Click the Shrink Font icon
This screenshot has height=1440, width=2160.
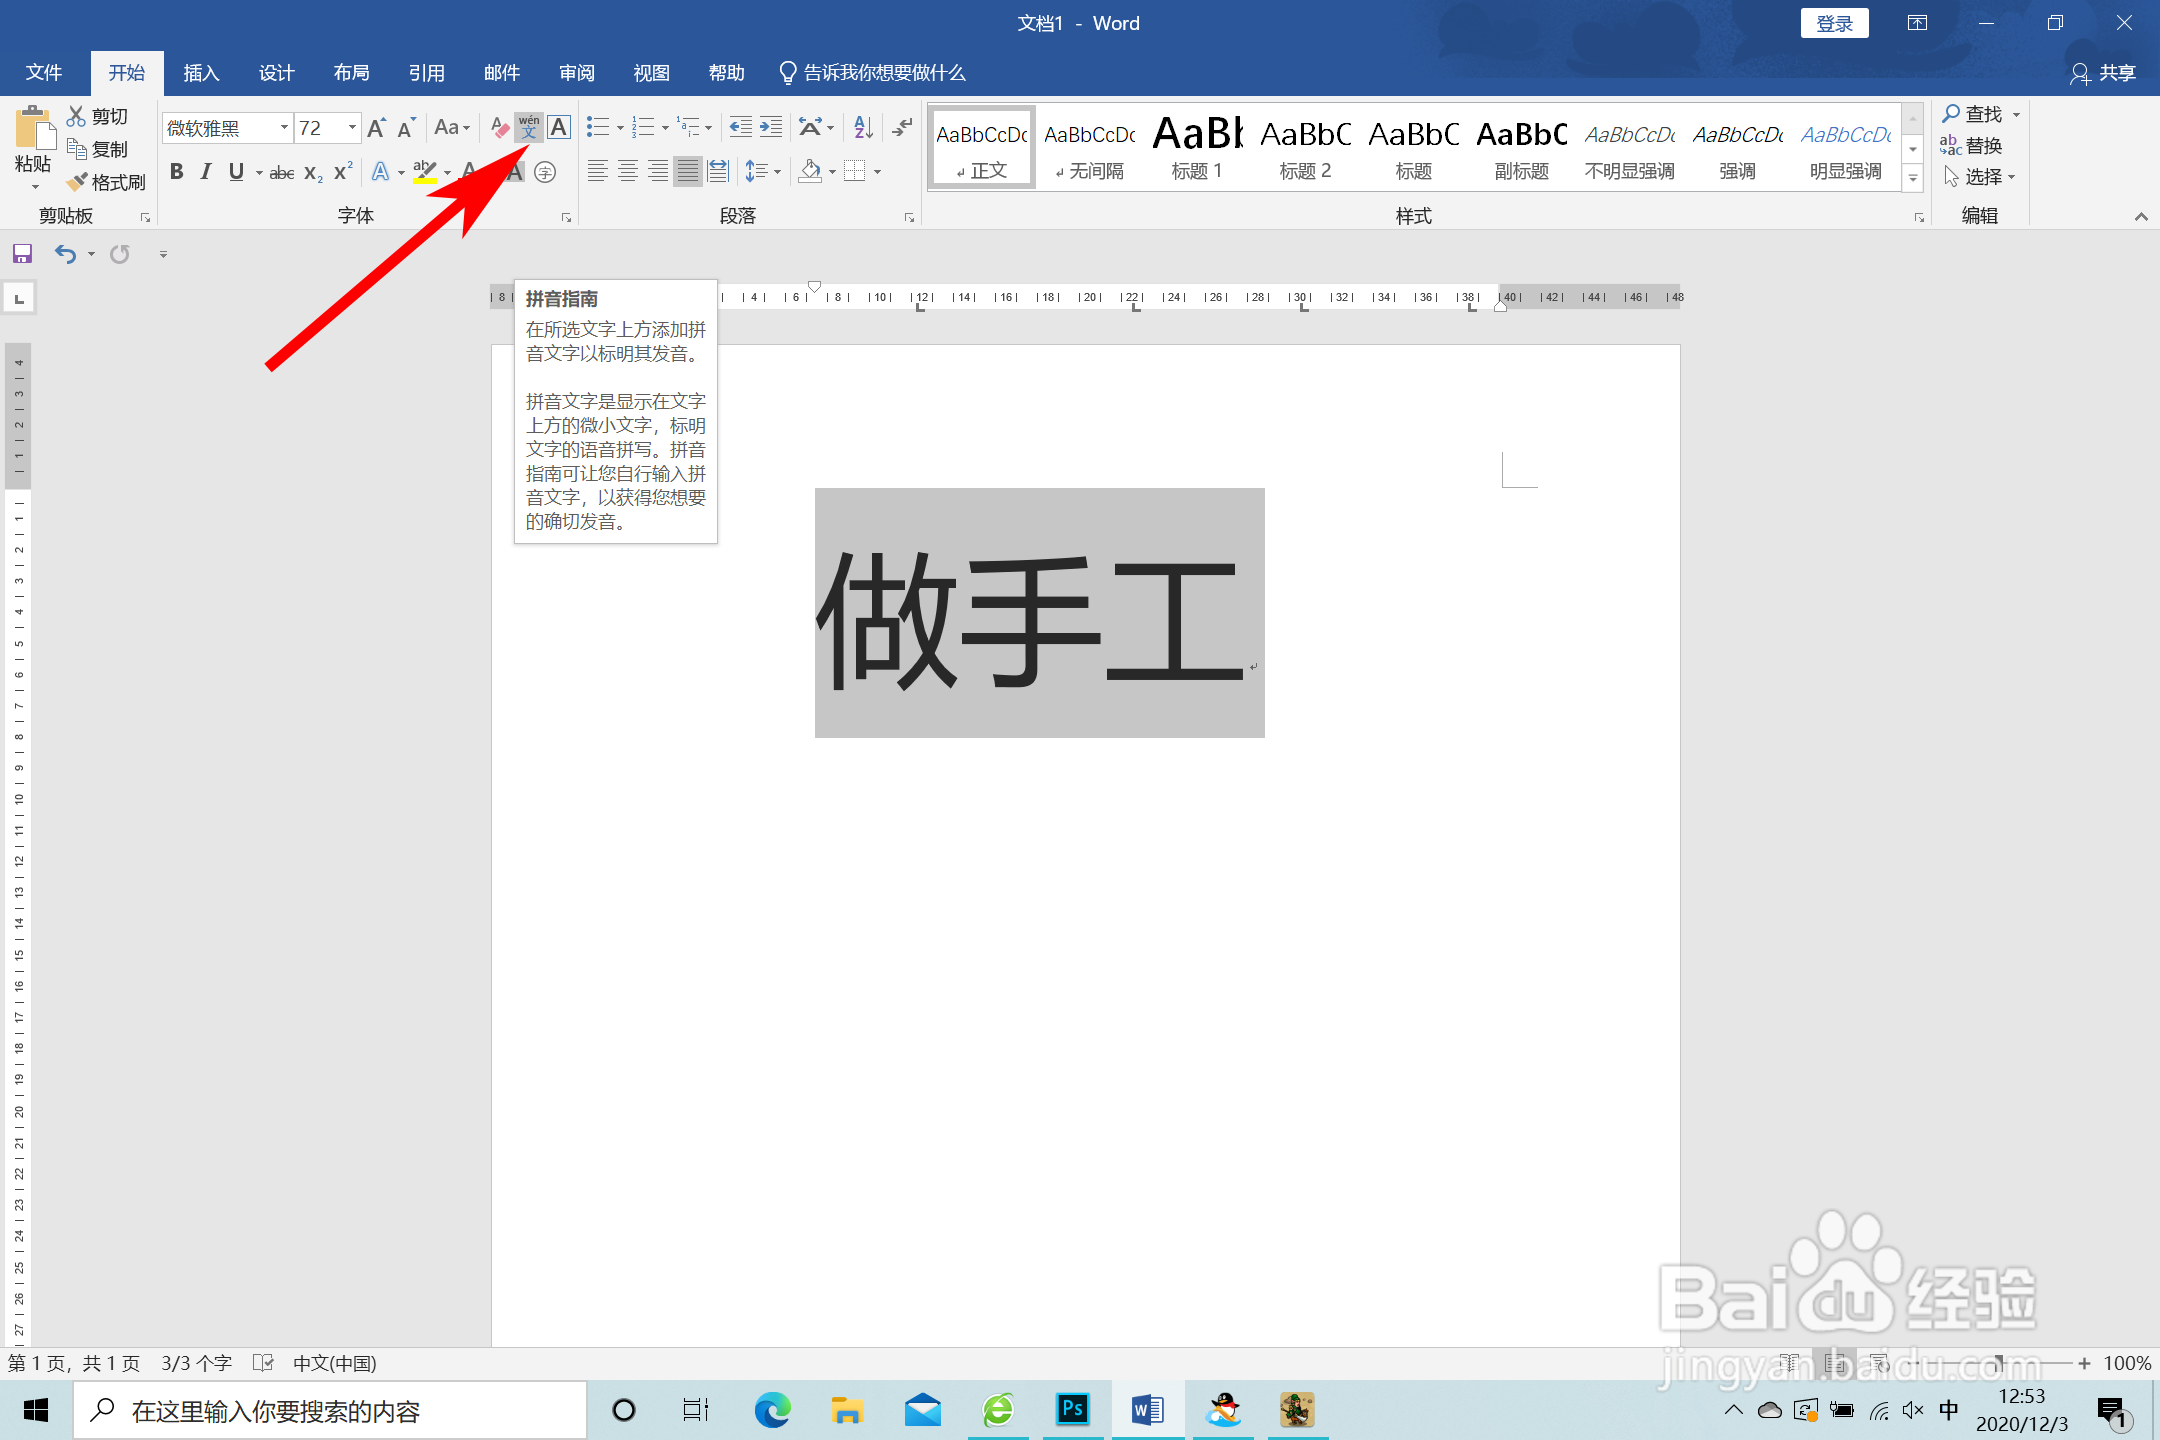point(406,127)
